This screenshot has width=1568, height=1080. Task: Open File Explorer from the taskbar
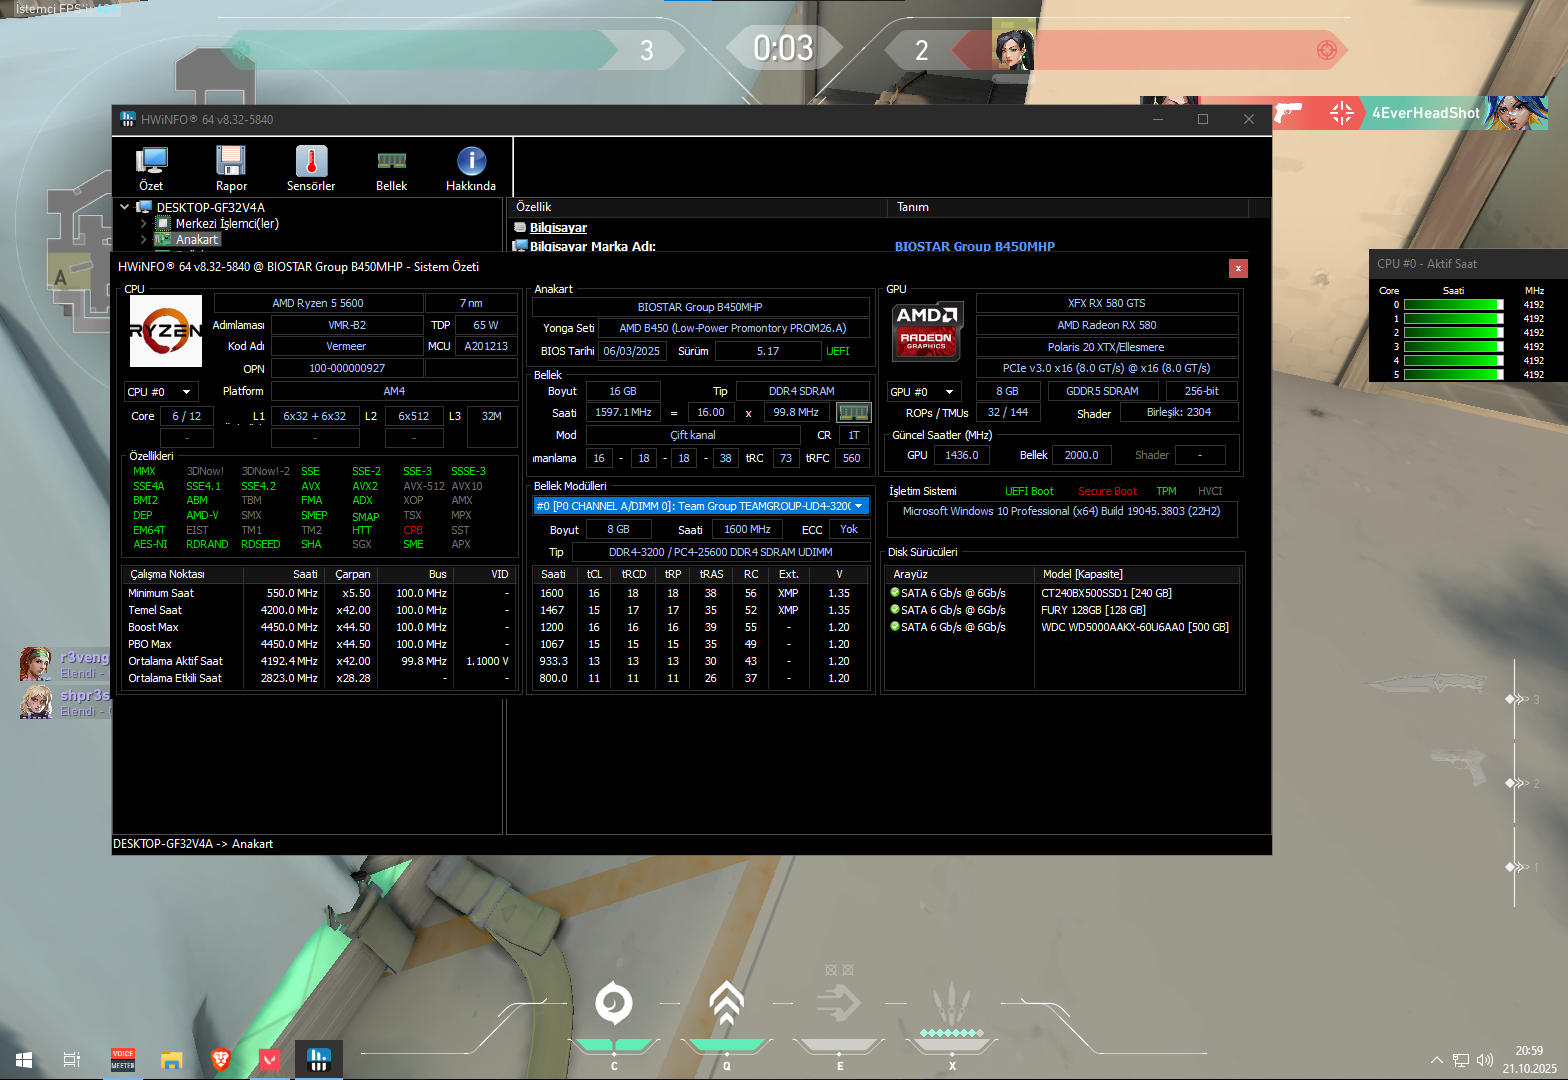pos(172,1059)
